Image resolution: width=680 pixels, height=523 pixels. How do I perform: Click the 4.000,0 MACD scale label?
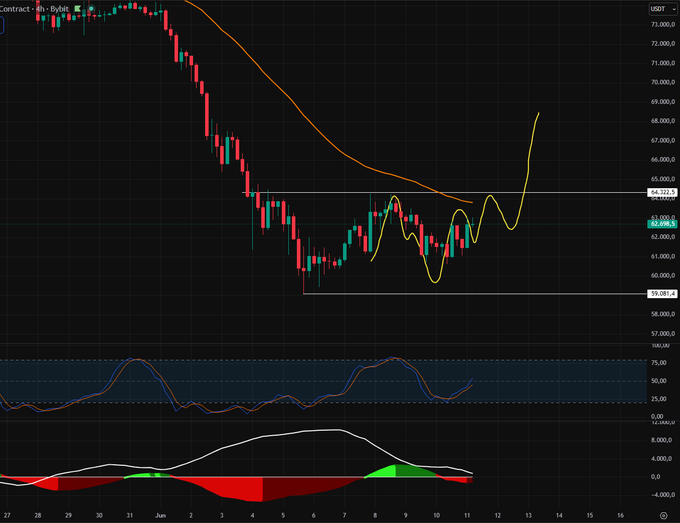click(x=661, y=458)
